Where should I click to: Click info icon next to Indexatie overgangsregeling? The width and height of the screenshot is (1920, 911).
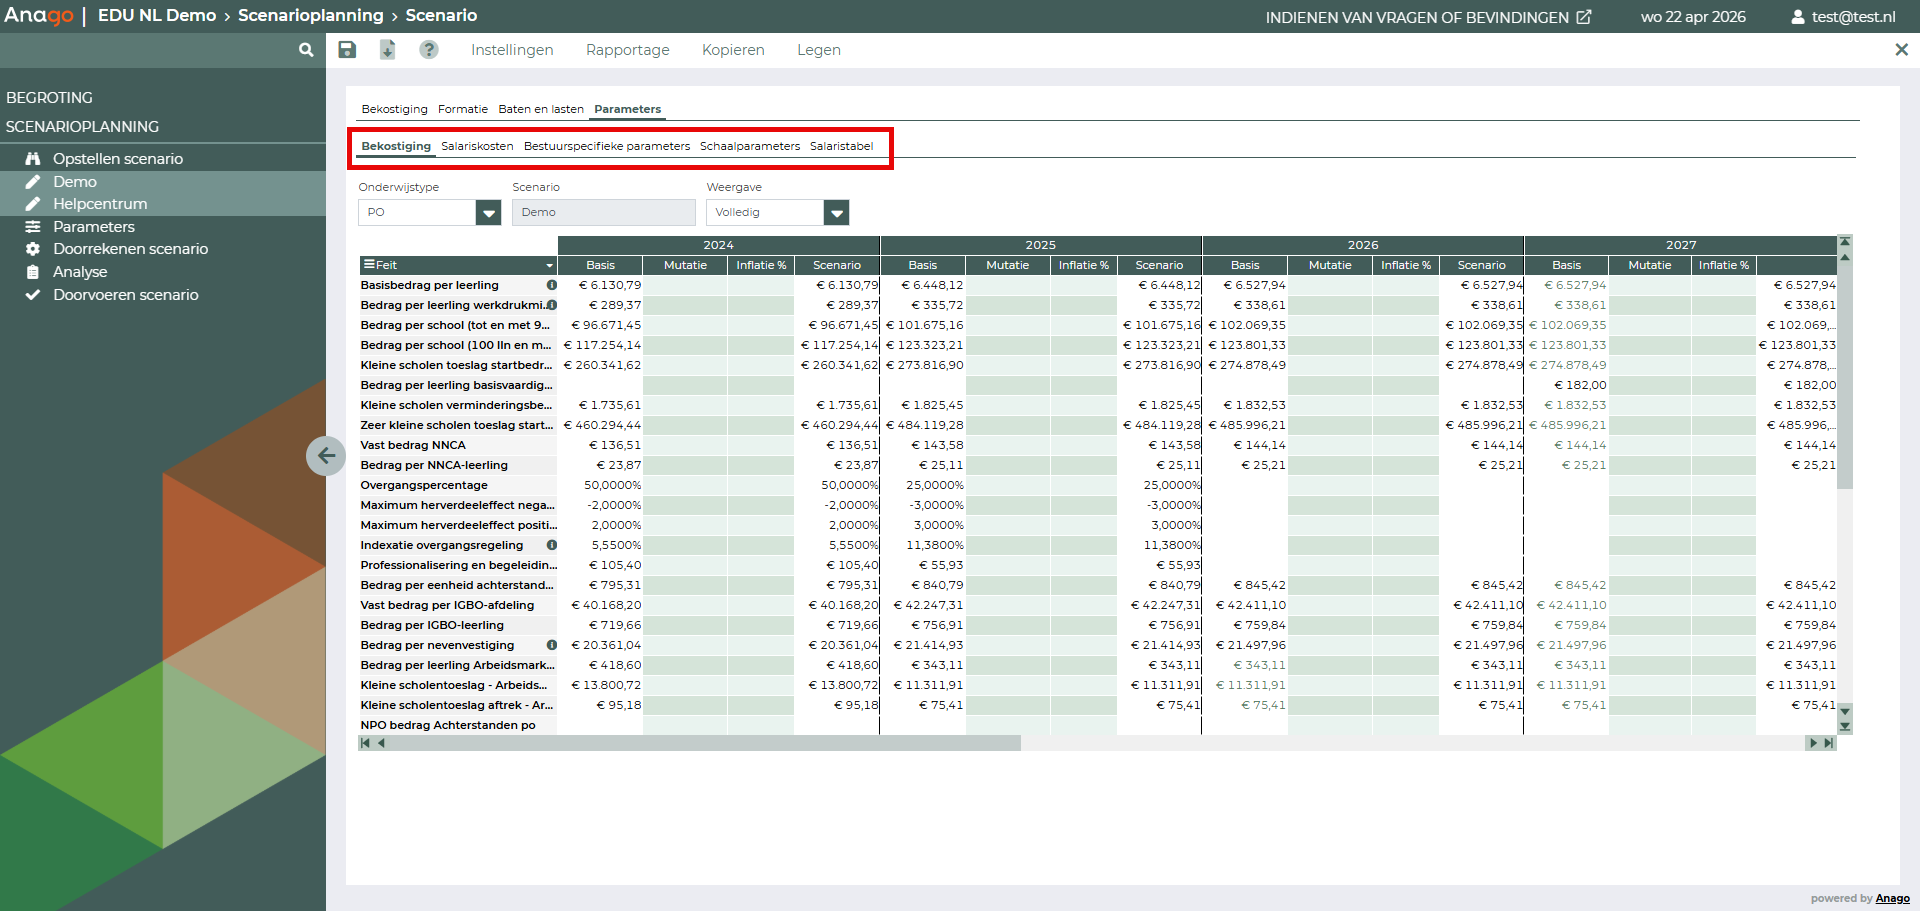pos(551,545)
